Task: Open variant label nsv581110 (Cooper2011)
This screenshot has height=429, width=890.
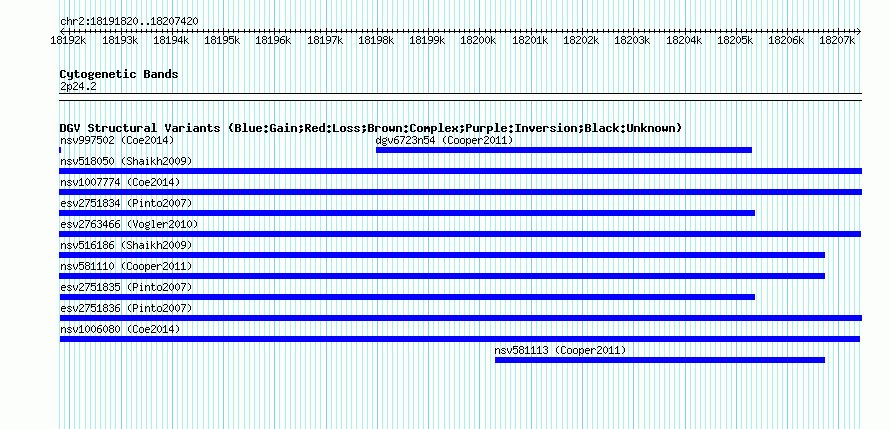Action: [126, 266]
